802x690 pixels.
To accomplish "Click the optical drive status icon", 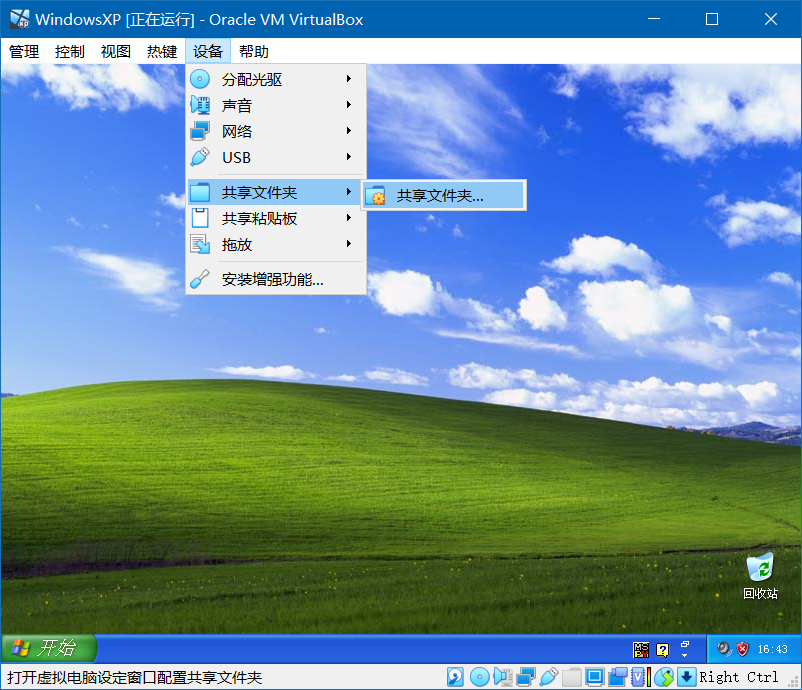I will [x=479, y=677].
